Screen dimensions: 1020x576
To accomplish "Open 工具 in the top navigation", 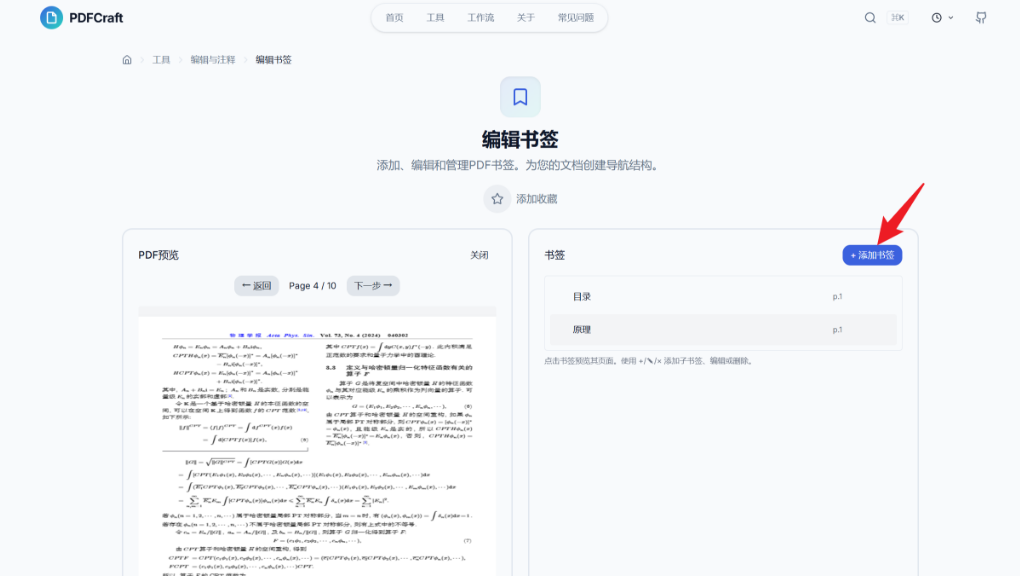I will 435,18.
